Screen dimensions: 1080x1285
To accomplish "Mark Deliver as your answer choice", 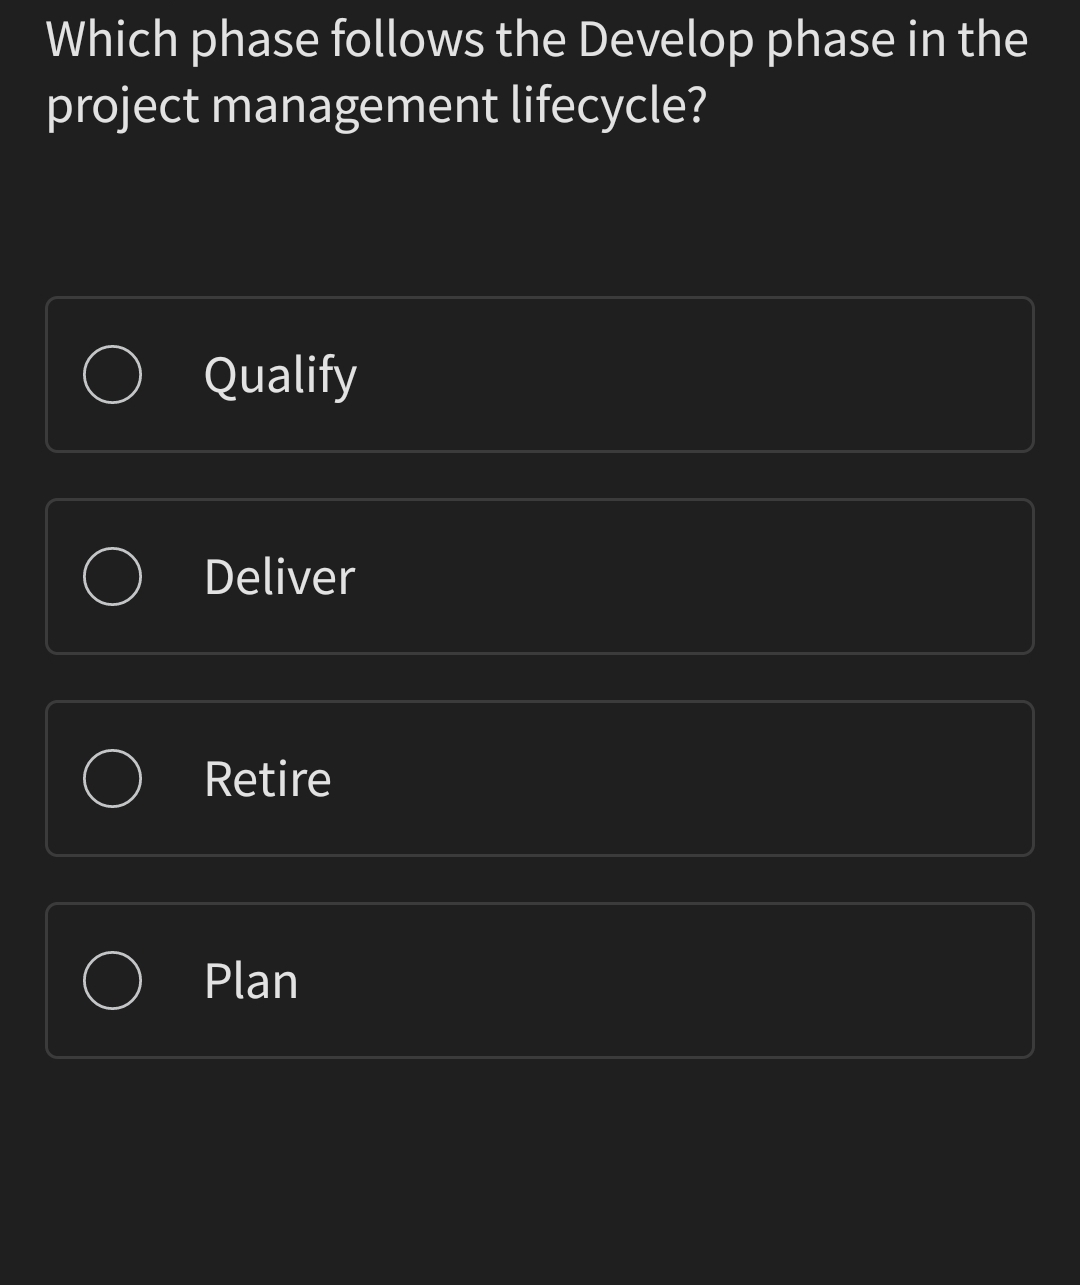I will click(540, 576).
